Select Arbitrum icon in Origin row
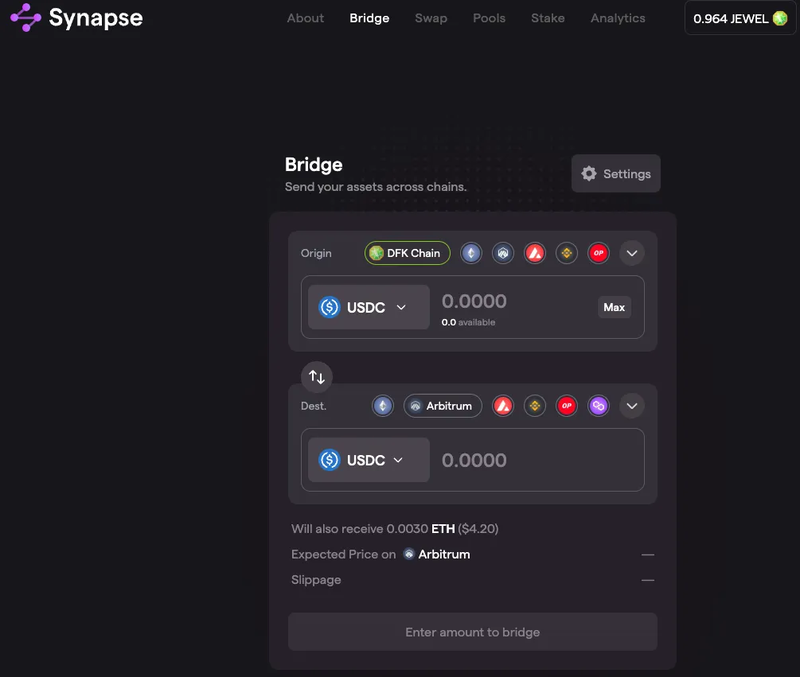 (503, 253)
